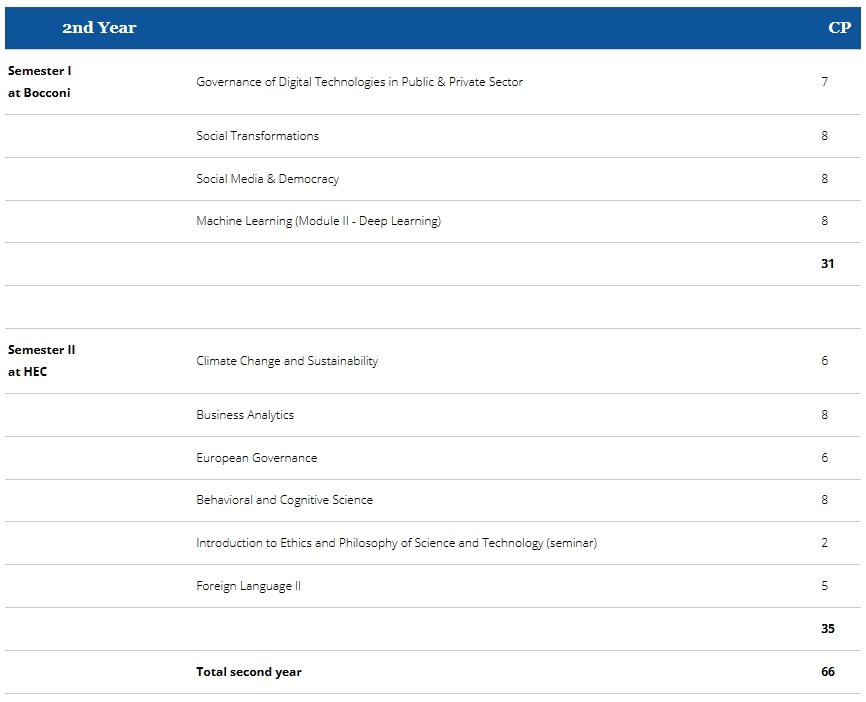Click the second year total 66
Viewport: 866px width, 702px height.
[827, 672]
